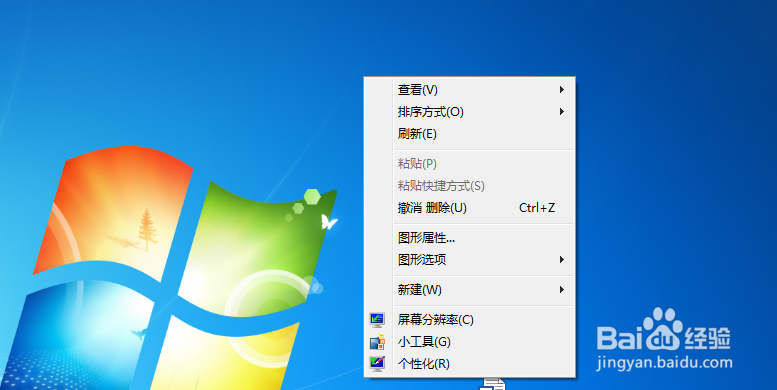Choose 撤消 删除(U) in the context menu
This screenshot has width=777, height=390.
[469, 208]
